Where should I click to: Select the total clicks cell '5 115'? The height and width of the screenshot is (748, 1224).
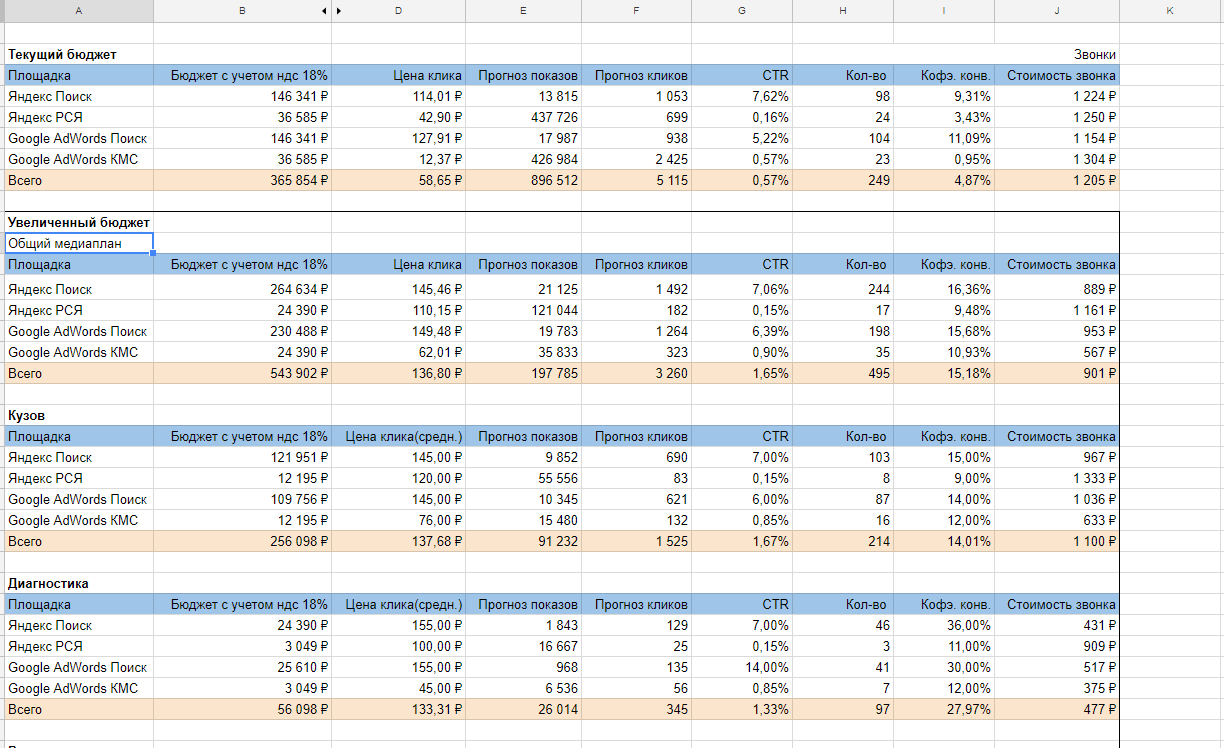point(636,180)
